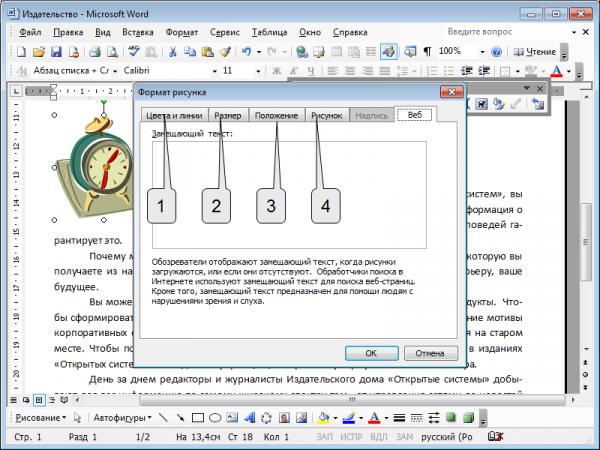600x450 pixels.
Task: Click the Copy icon
Action: [190, 52]
